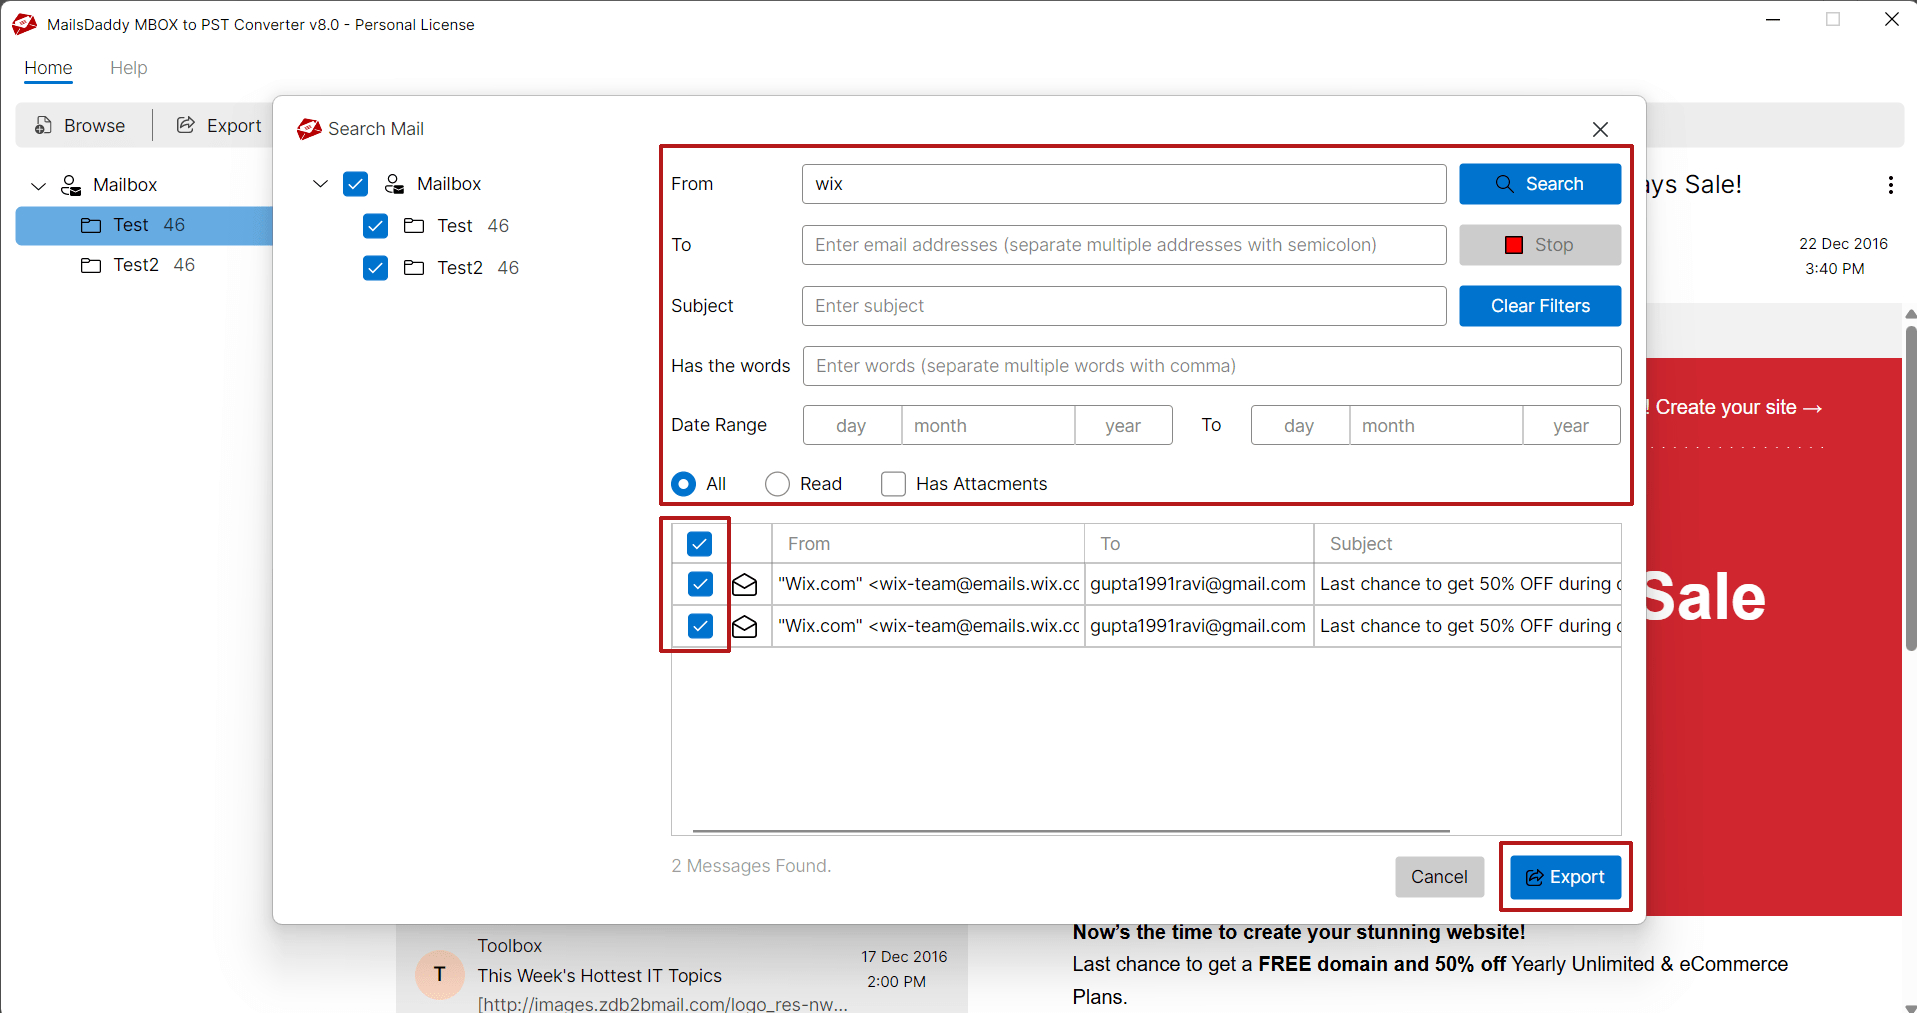Viewport: 1917px width, 1013px height.
Task: Click the start date year field
Action: tap(1123, 425)
